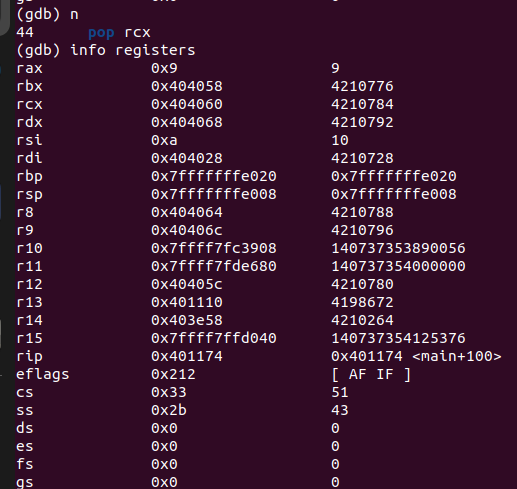Image resolution: width=517 pixels, height=489 pixels.
Task: Click the rbx hex value 0x404058
Action: click(187, 86)
